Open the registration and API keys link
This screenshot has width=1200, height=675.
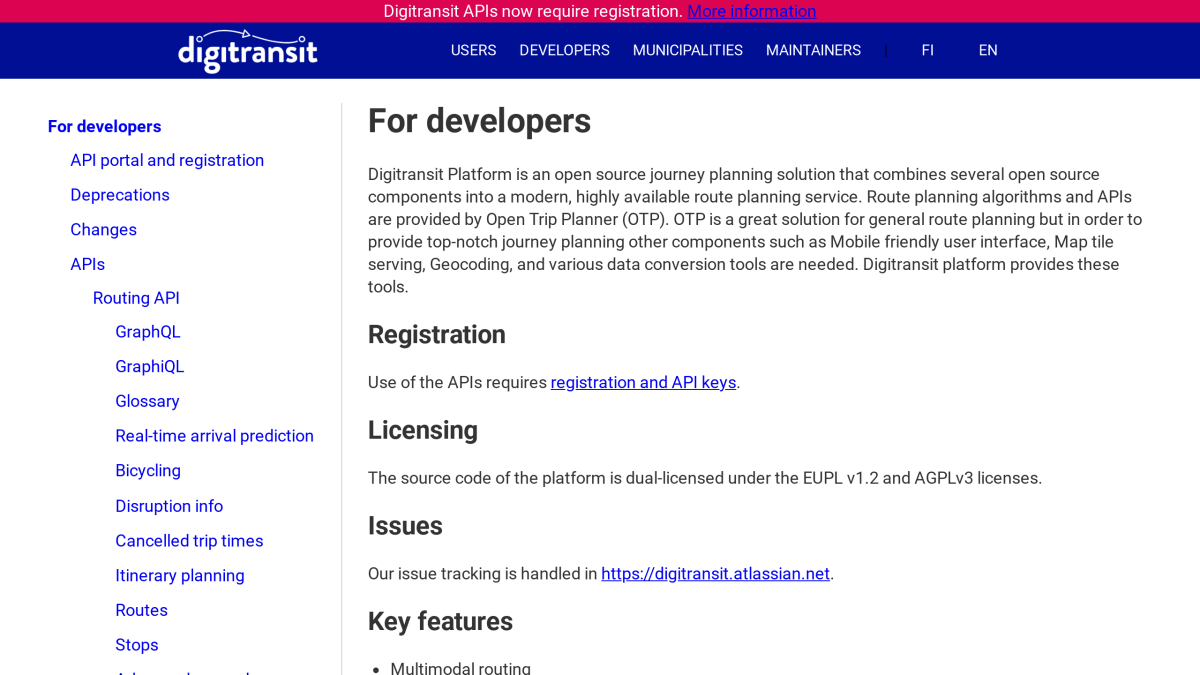pyautogui.click(x=643, y=382)
